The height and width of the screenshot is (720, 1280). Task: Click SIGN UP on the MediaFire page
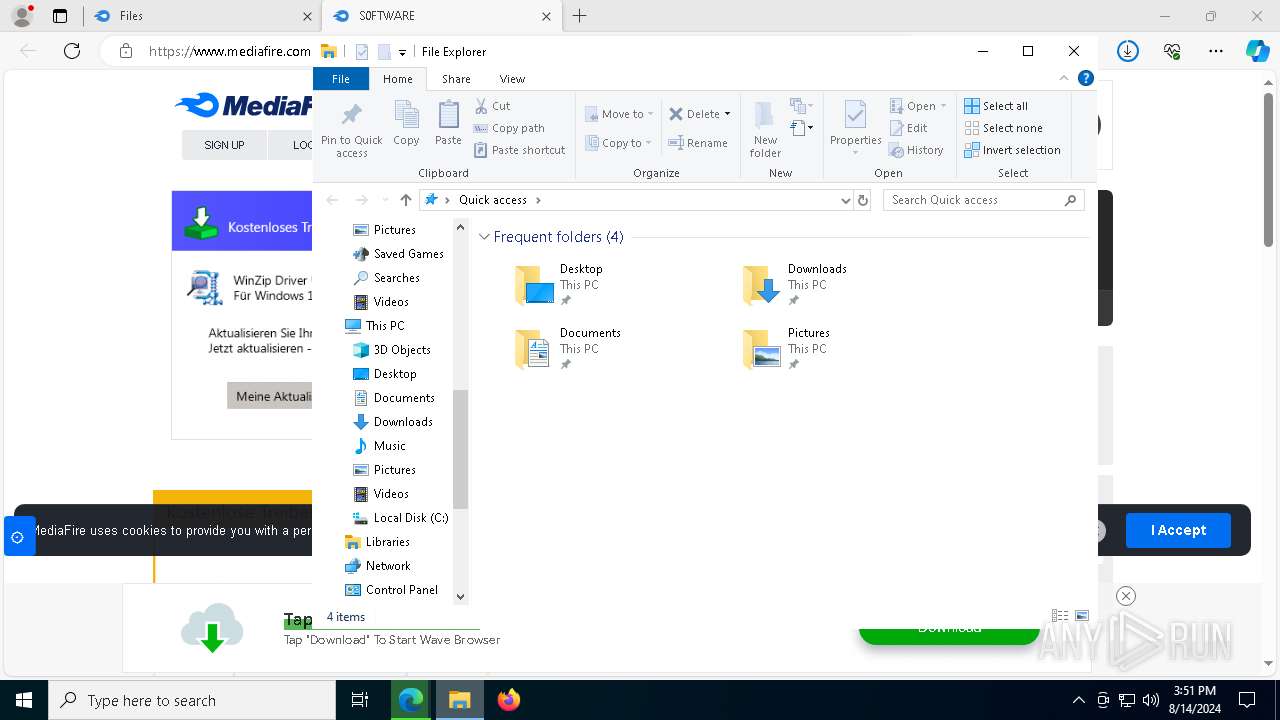[224, 145]
